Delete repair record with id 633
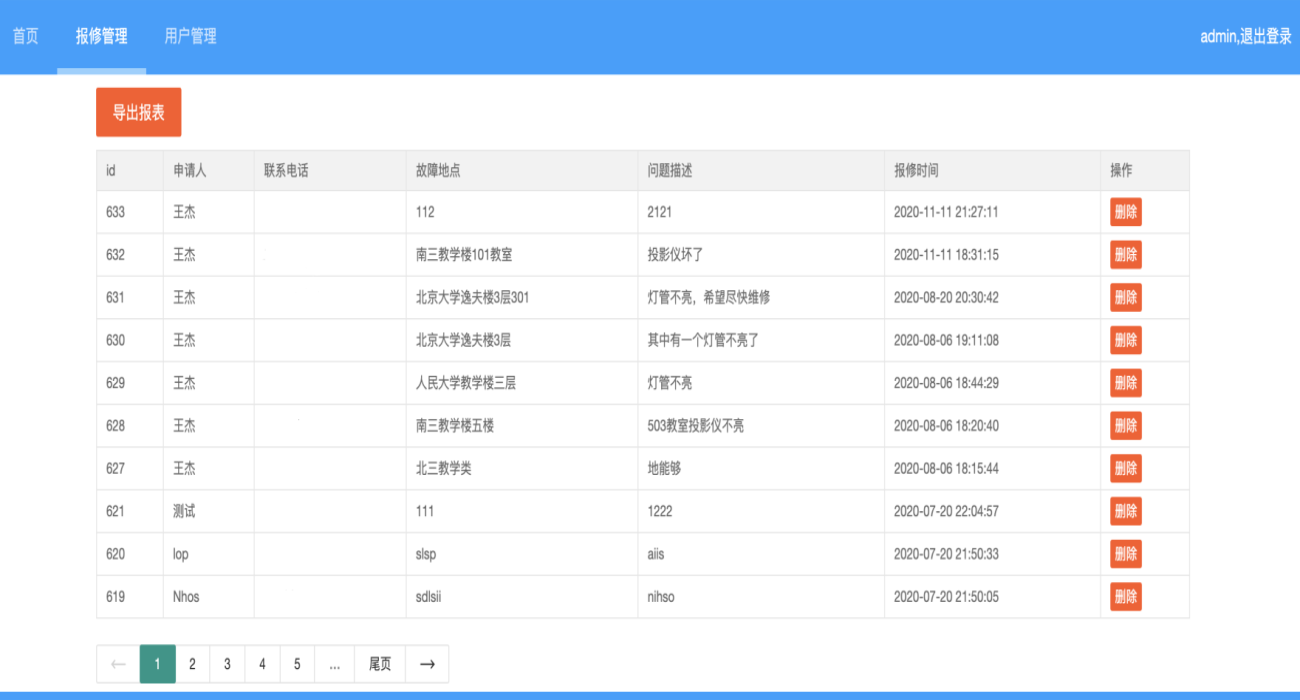Screen dimensions: 1300x700 1125,212
